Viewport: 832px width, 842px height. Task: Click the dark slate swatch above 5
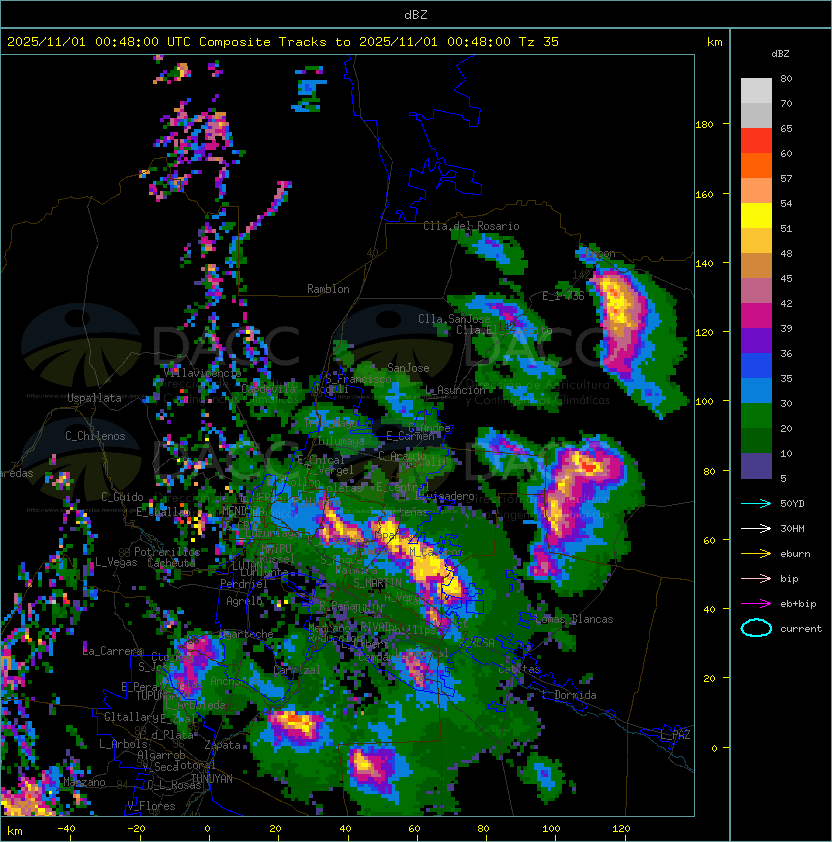click(x=756, y=466)
